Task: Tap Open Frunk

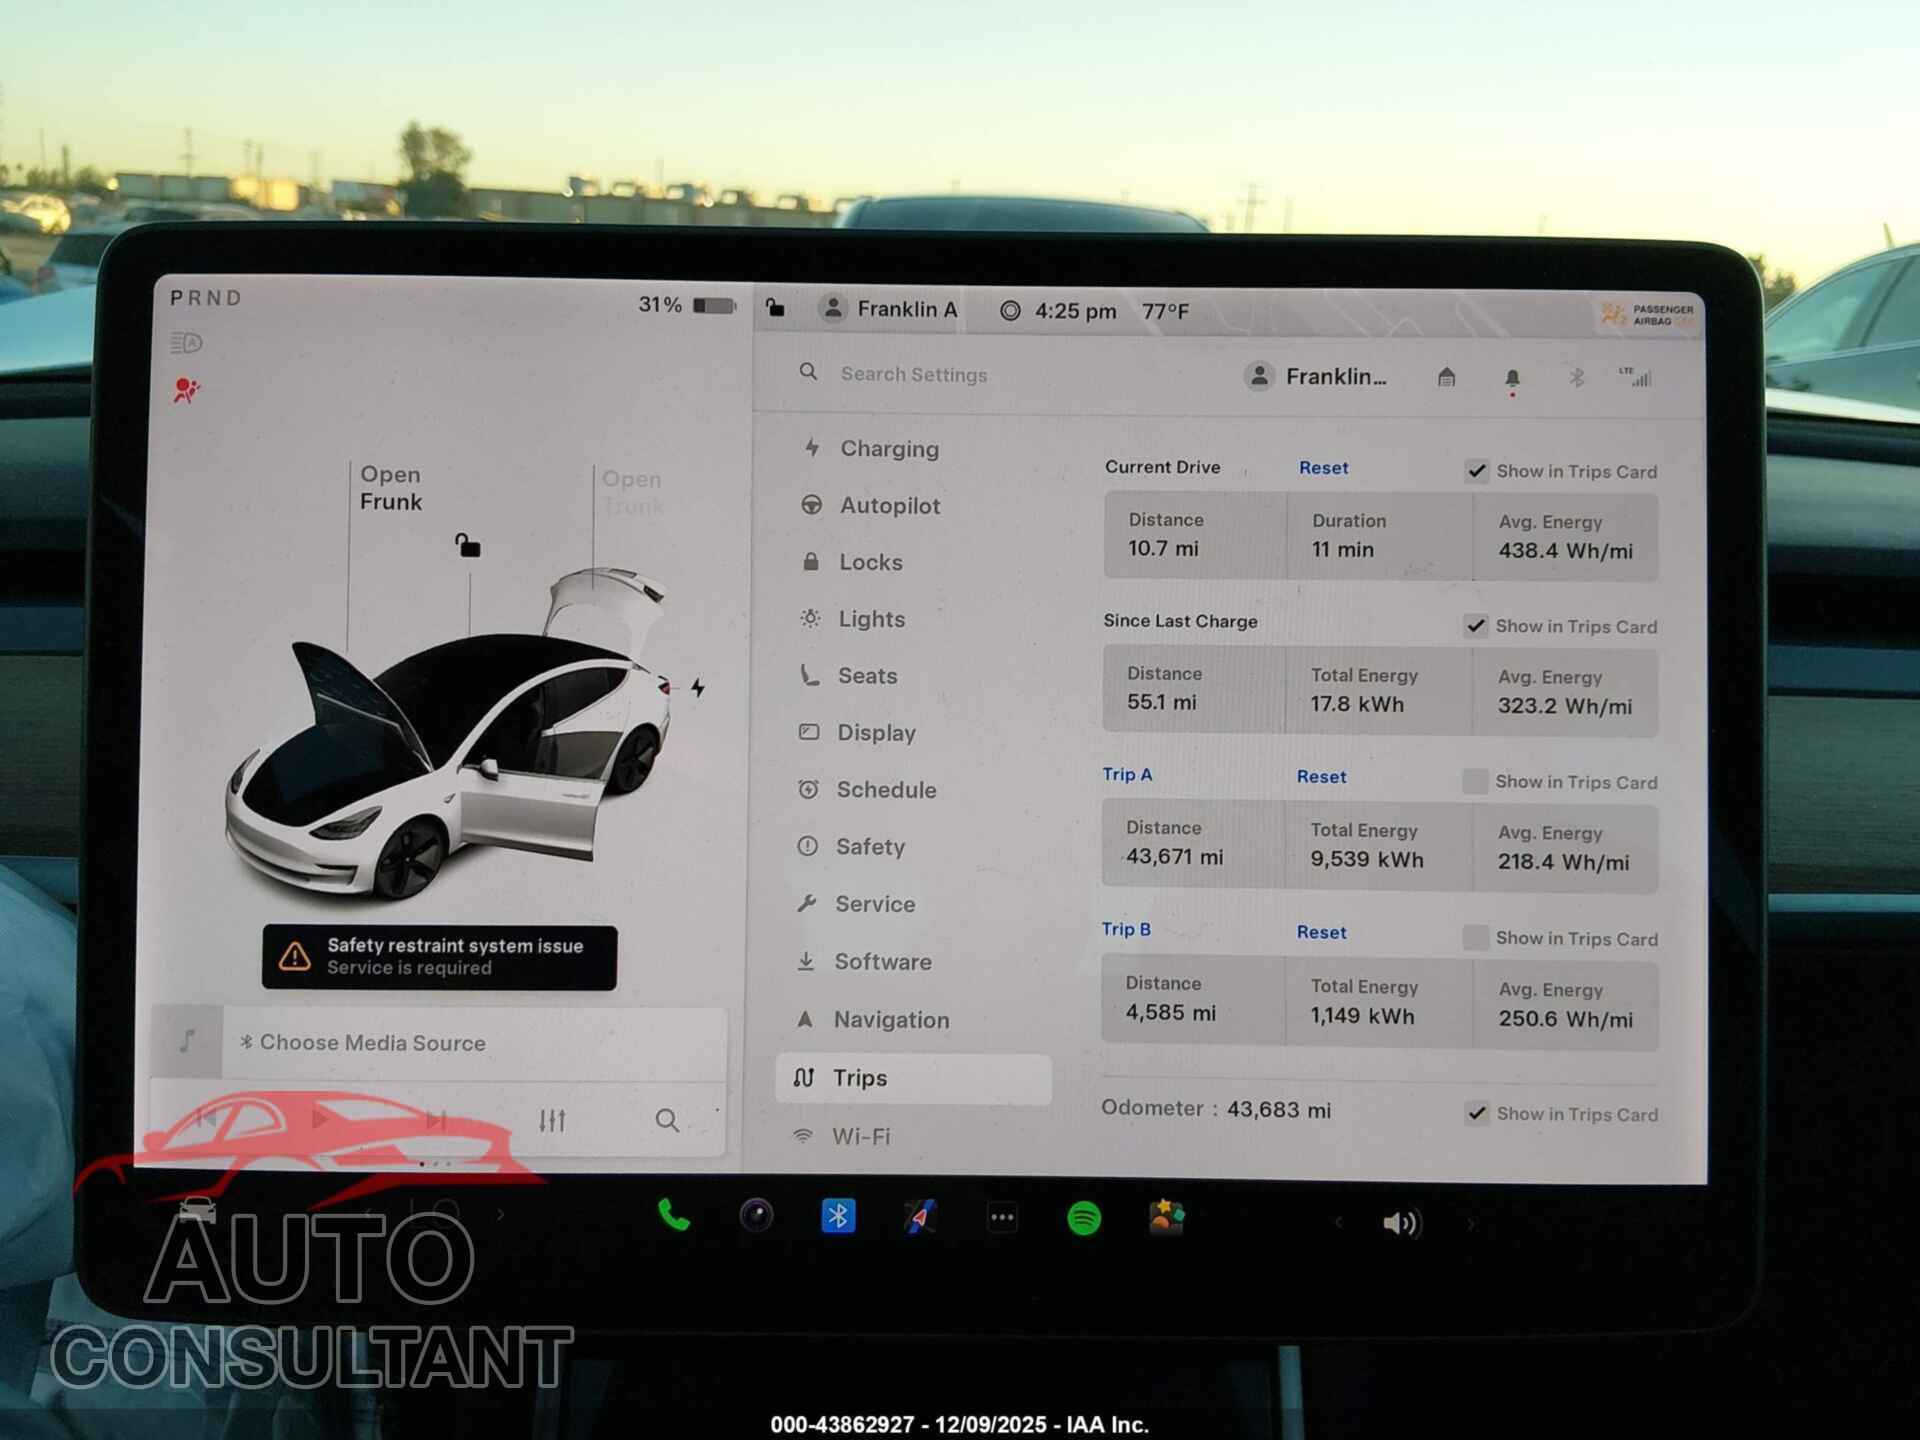Action: pyautogui.click(x=391, y=488)
